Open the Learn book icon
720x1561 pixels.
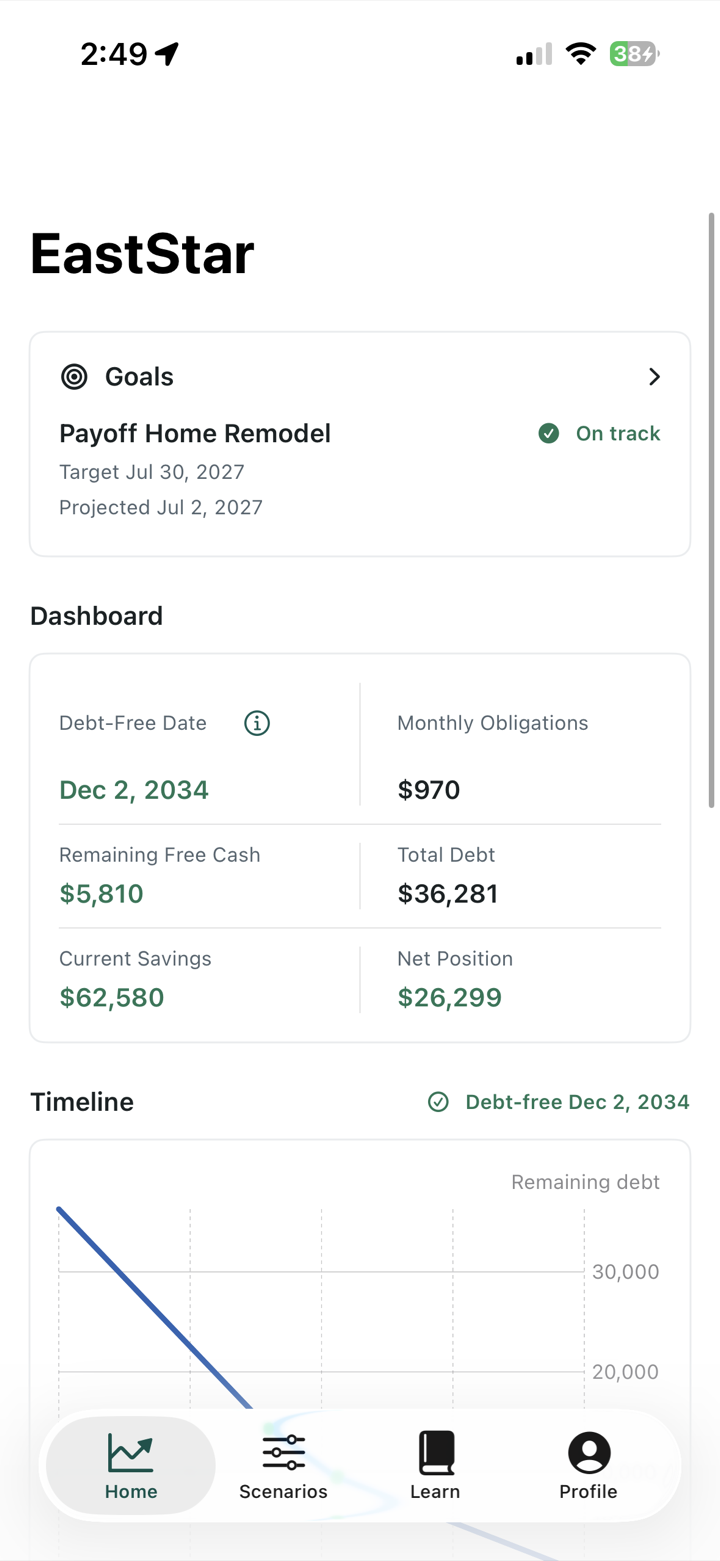(x=436, y=1453)
